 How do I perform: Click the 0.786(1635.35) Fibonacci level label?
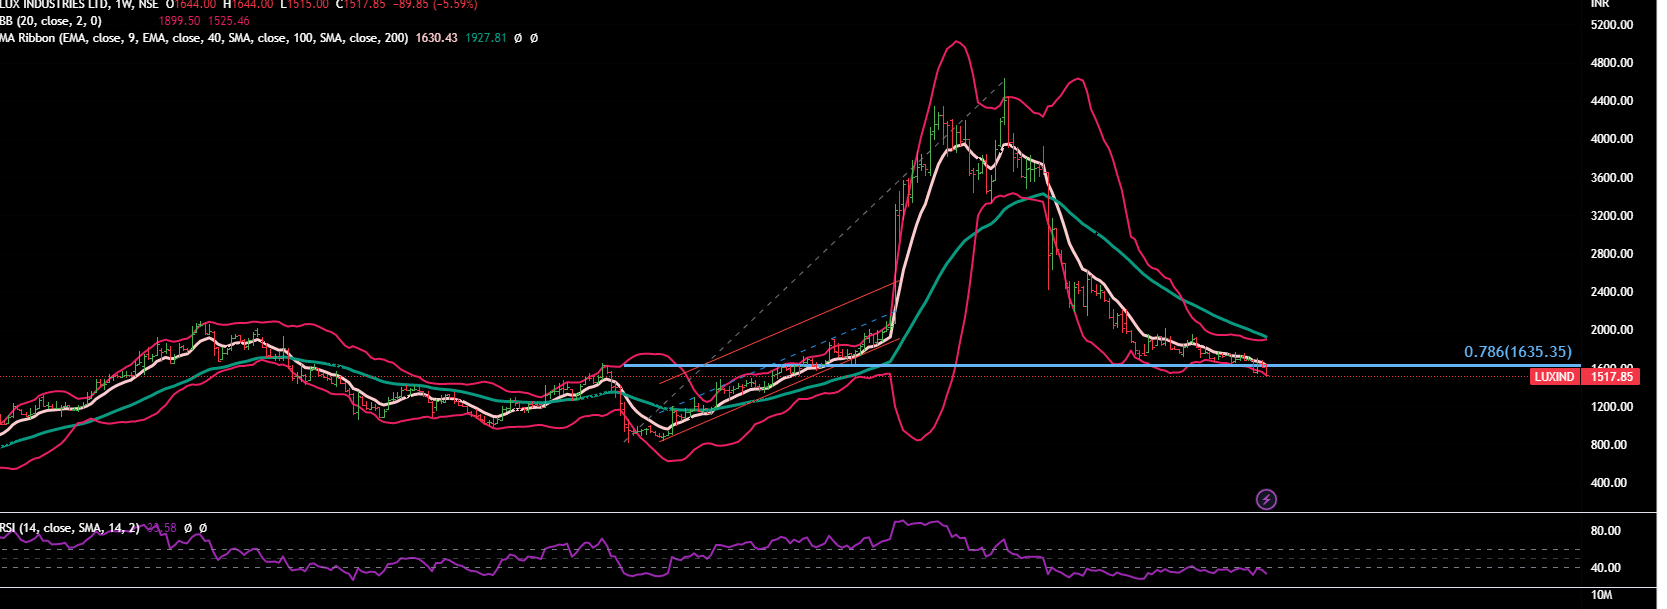(1517, 352)
